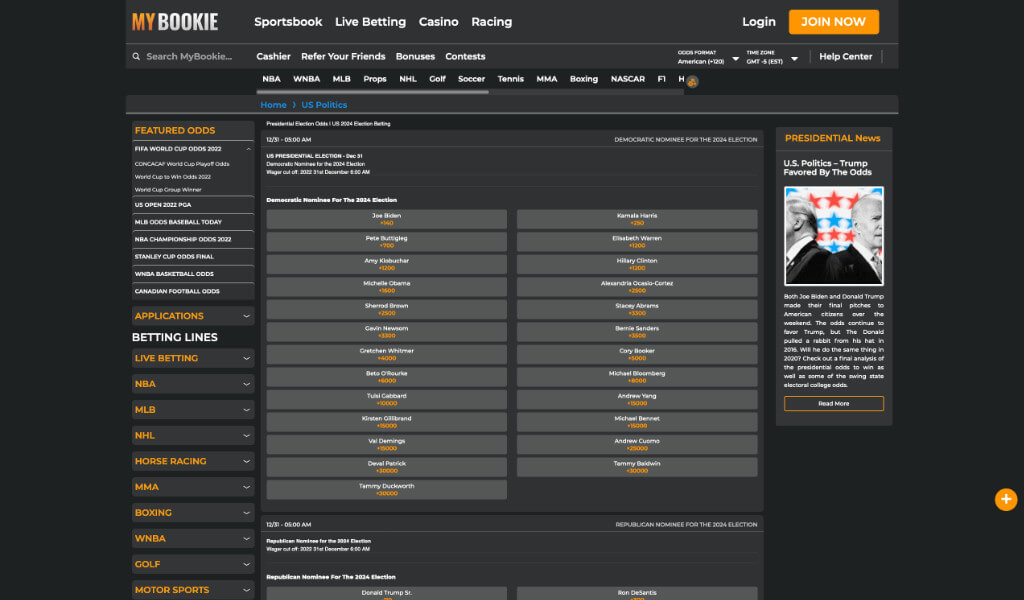Expand the NHL sidebar betting lines

[193, 435]
